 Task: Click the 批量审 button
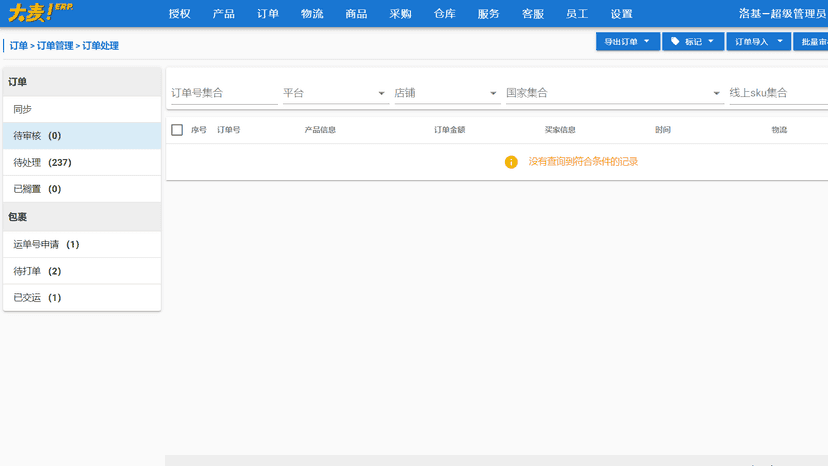[811, 42]
